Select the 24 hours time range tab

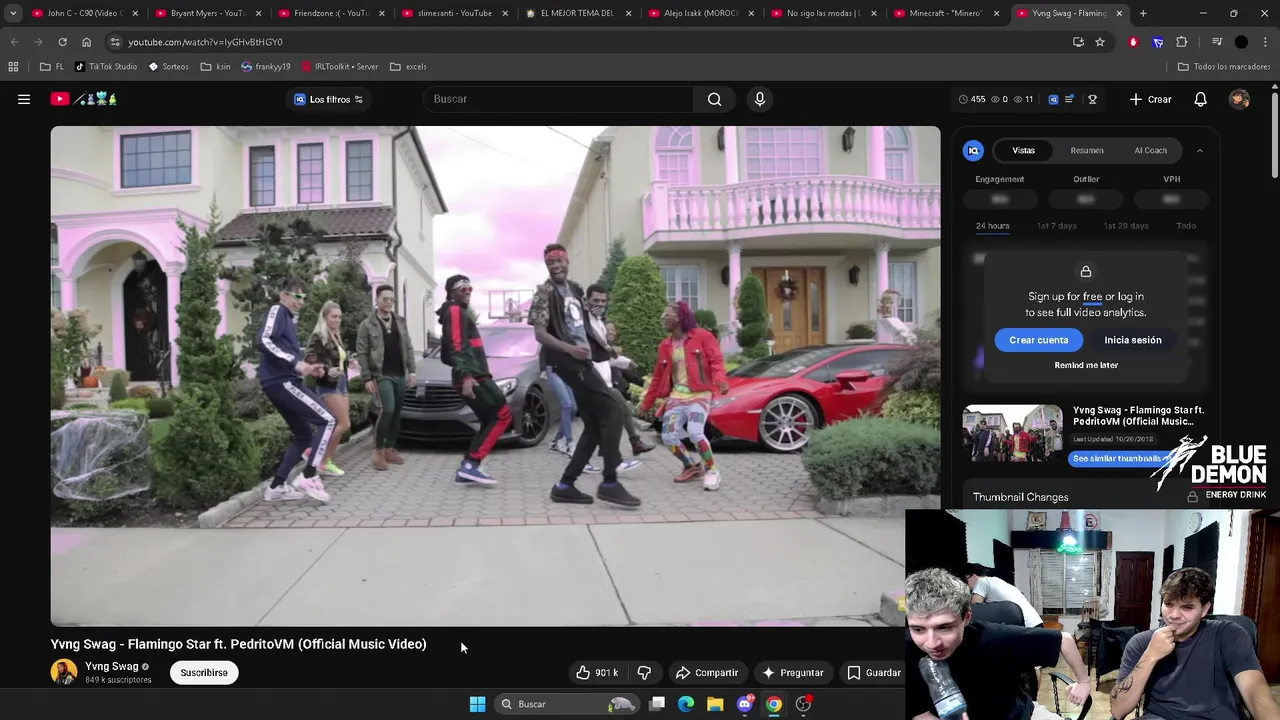(992, 226)
